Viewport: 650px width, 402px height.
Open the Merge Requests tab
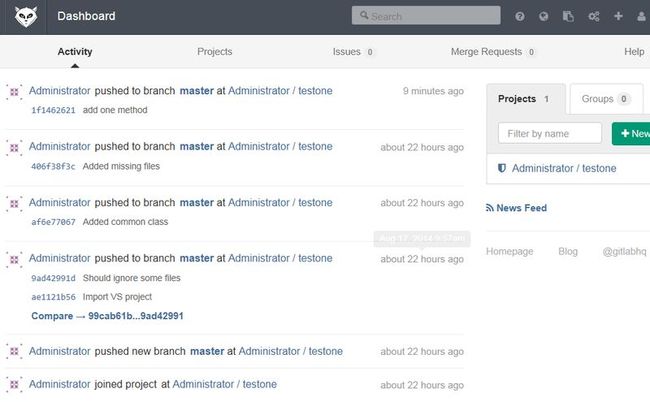click(x=492, y=52)
